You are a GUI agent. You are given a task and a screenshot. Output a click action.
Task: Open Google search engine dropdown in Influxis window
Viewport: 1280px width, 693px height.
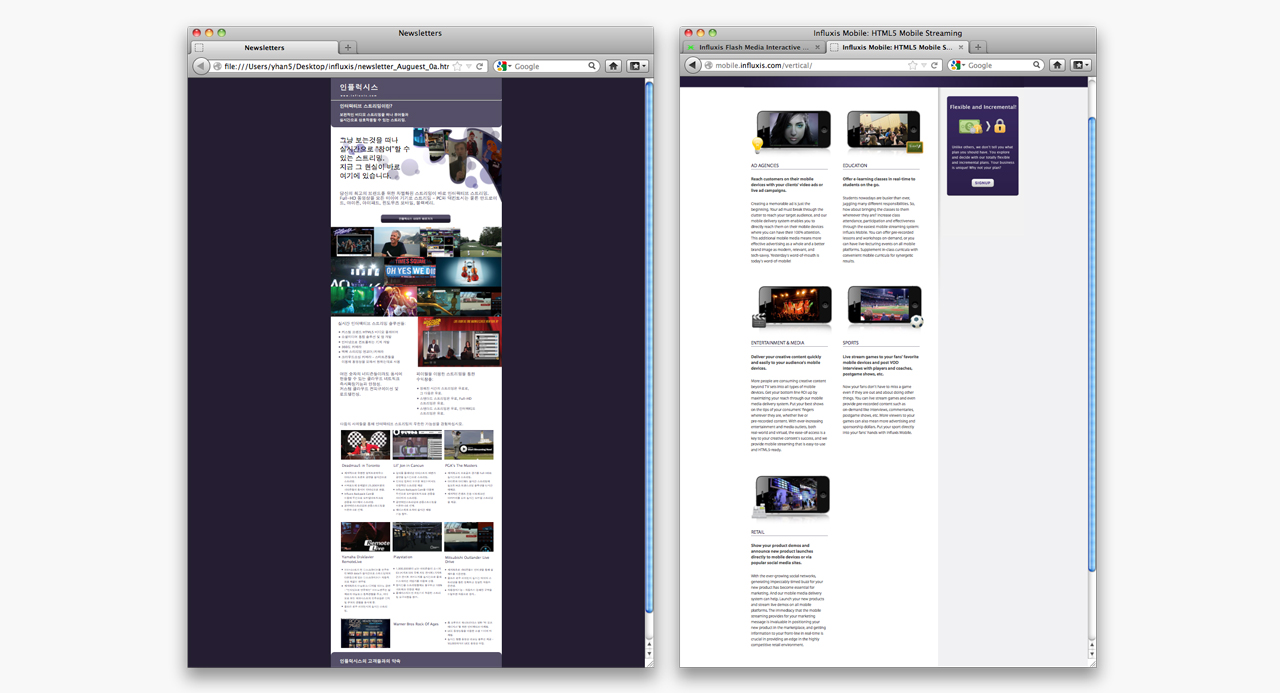[957, 65]
